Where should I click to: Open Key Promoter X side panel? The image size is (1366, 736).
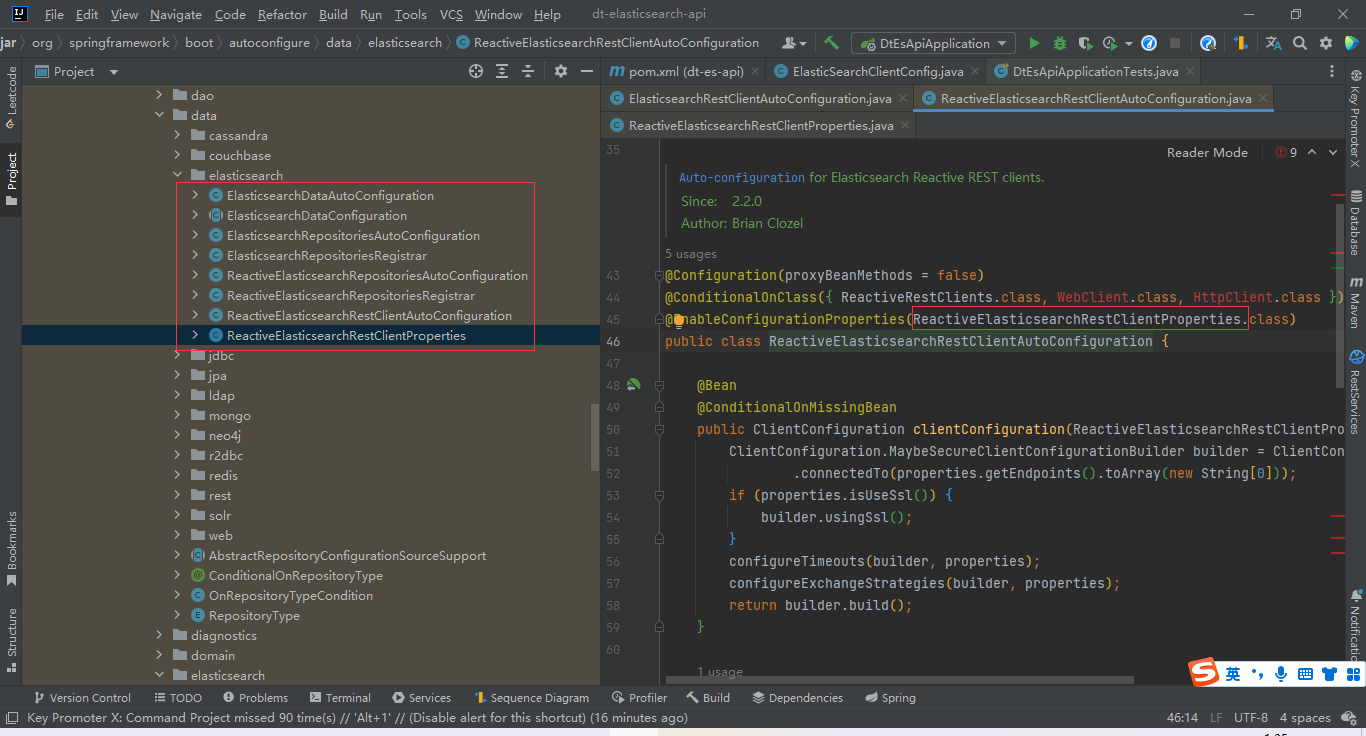pyautogui.click(x=1356, y=117)
